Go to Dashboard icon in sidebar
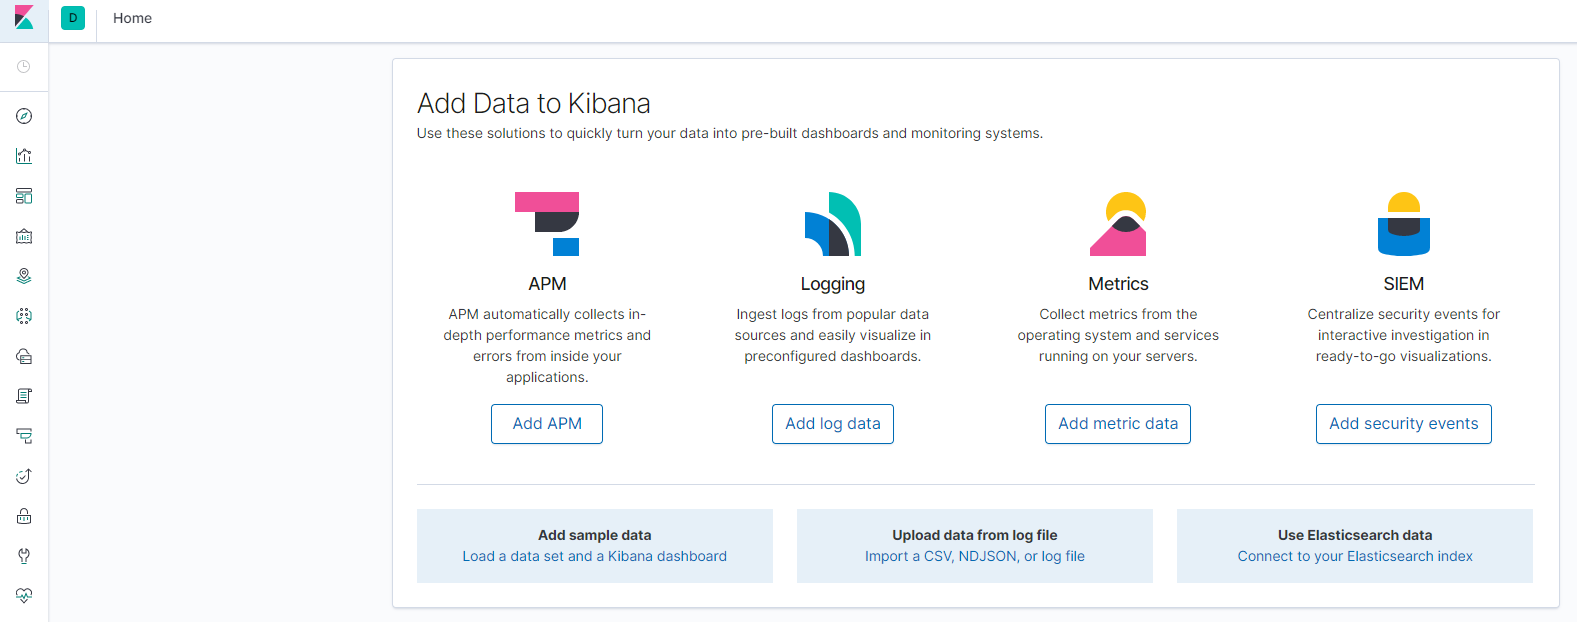 (x=24, y=196)
